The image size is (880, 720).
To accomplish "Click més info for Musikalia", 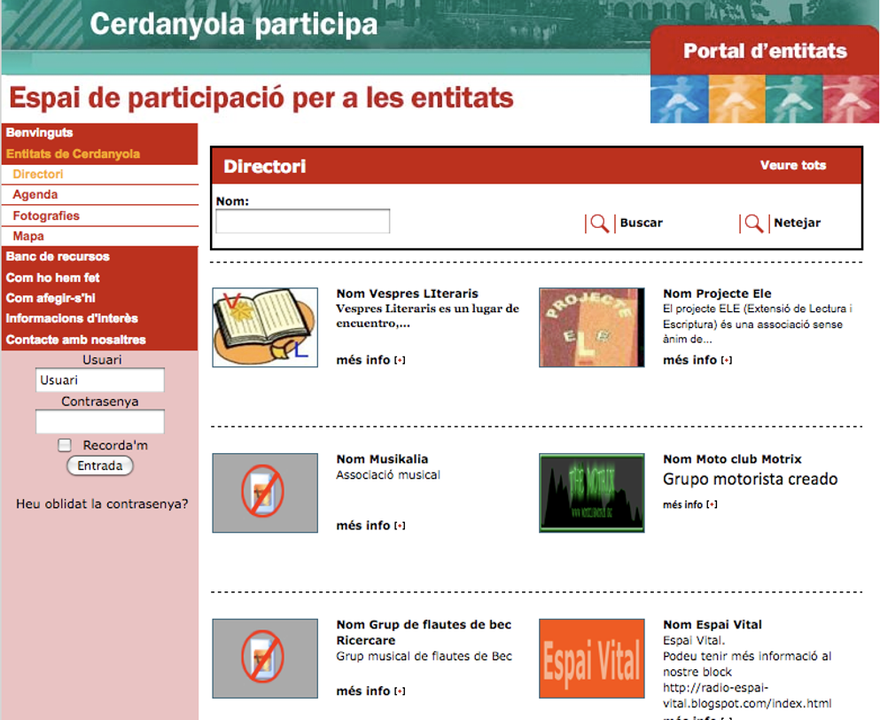I will point(363,526).
